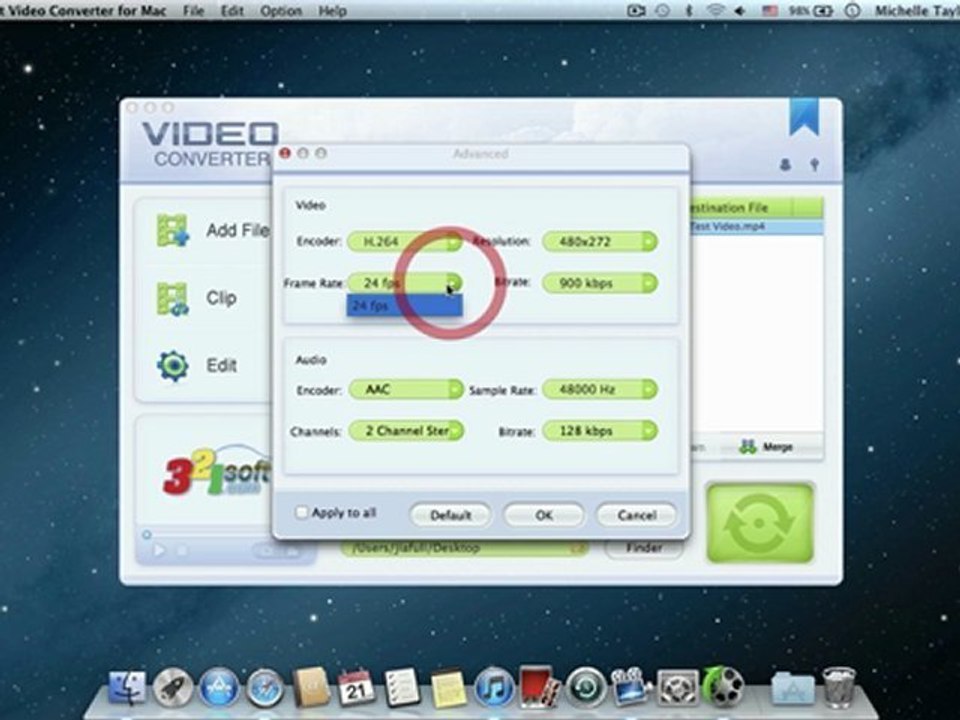
Task: Open System Preferences in dock
Action: coord(677,688)
